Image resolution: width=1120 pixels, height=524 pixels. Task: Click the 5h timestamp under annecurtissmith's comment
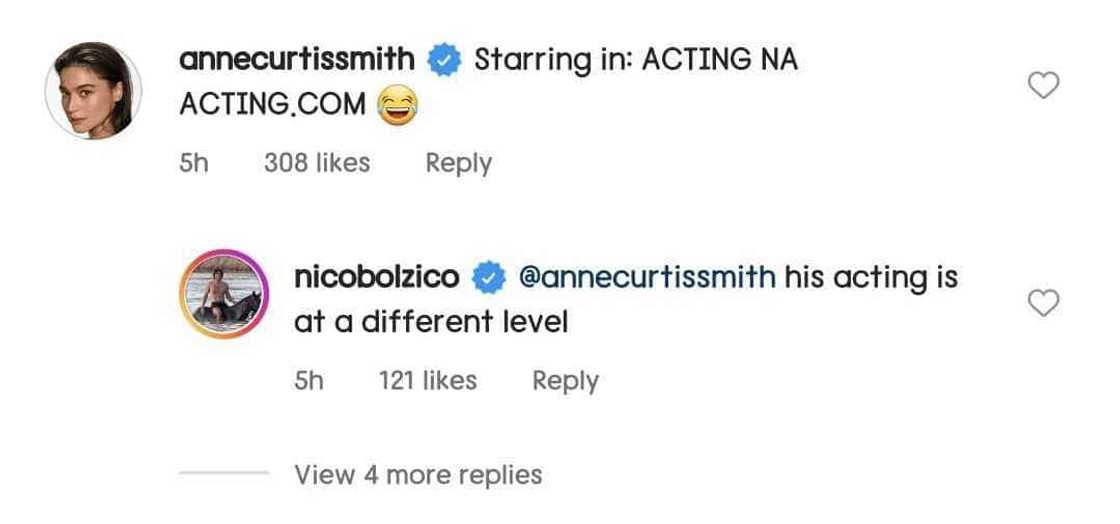[x=193, y=163]
